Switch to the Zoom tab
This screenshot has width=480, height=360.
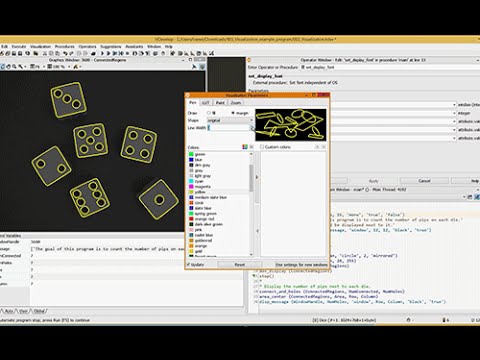pyautogui.click(x=236, y=103)
